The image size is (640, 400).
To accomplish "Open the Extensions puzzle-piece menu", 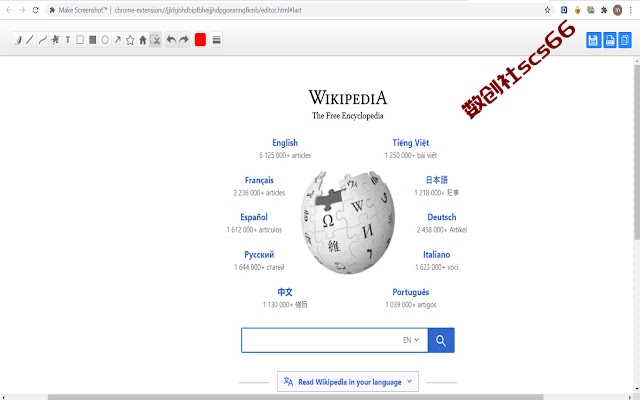I will [x=604, y=10].
